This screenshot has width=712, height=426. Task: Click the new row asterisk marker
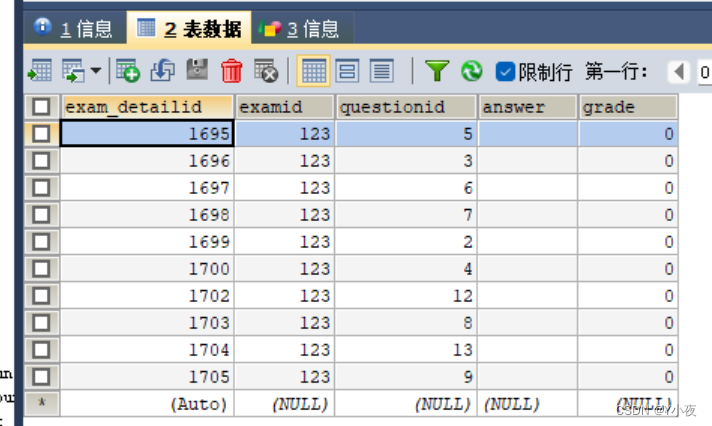tap(42, 404)
